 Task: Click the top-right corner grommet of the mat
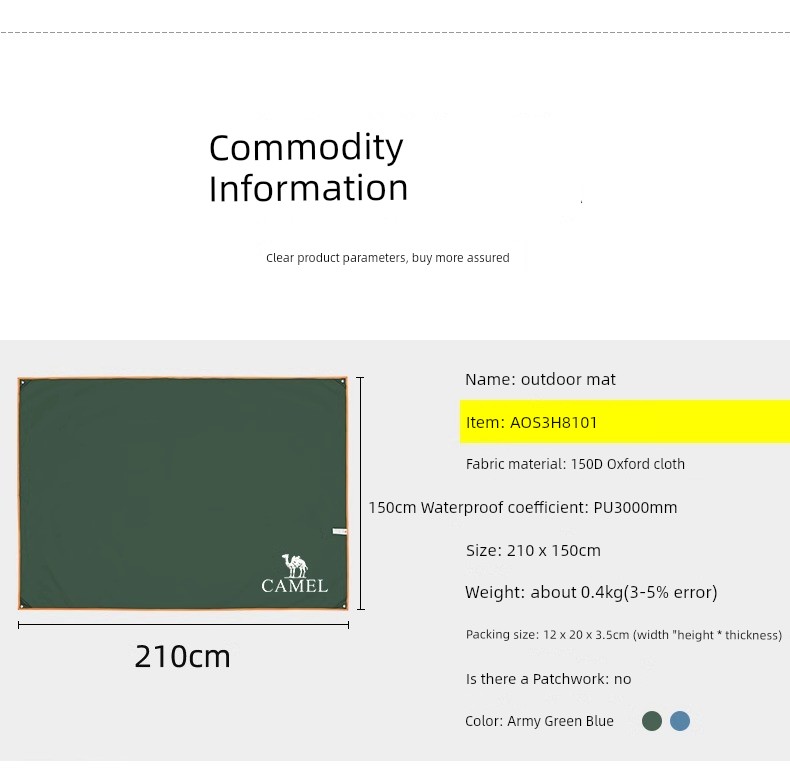pos(343,382)
